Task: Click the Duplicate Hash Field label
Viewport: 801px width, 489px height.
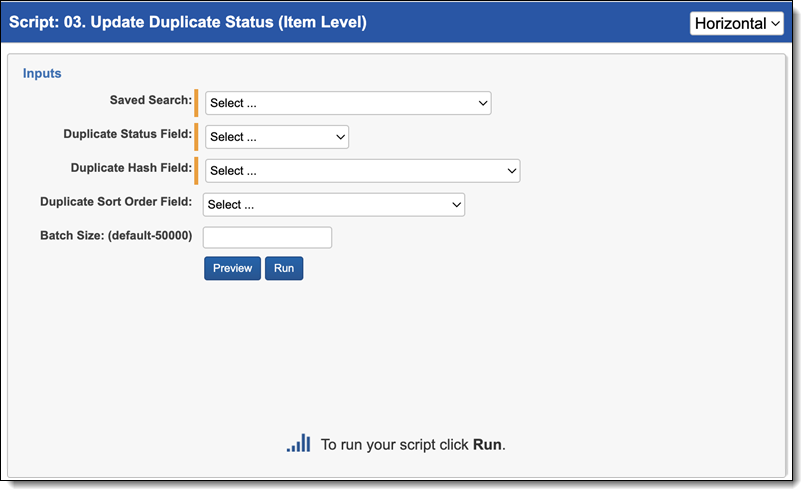Action: point(131,168)
